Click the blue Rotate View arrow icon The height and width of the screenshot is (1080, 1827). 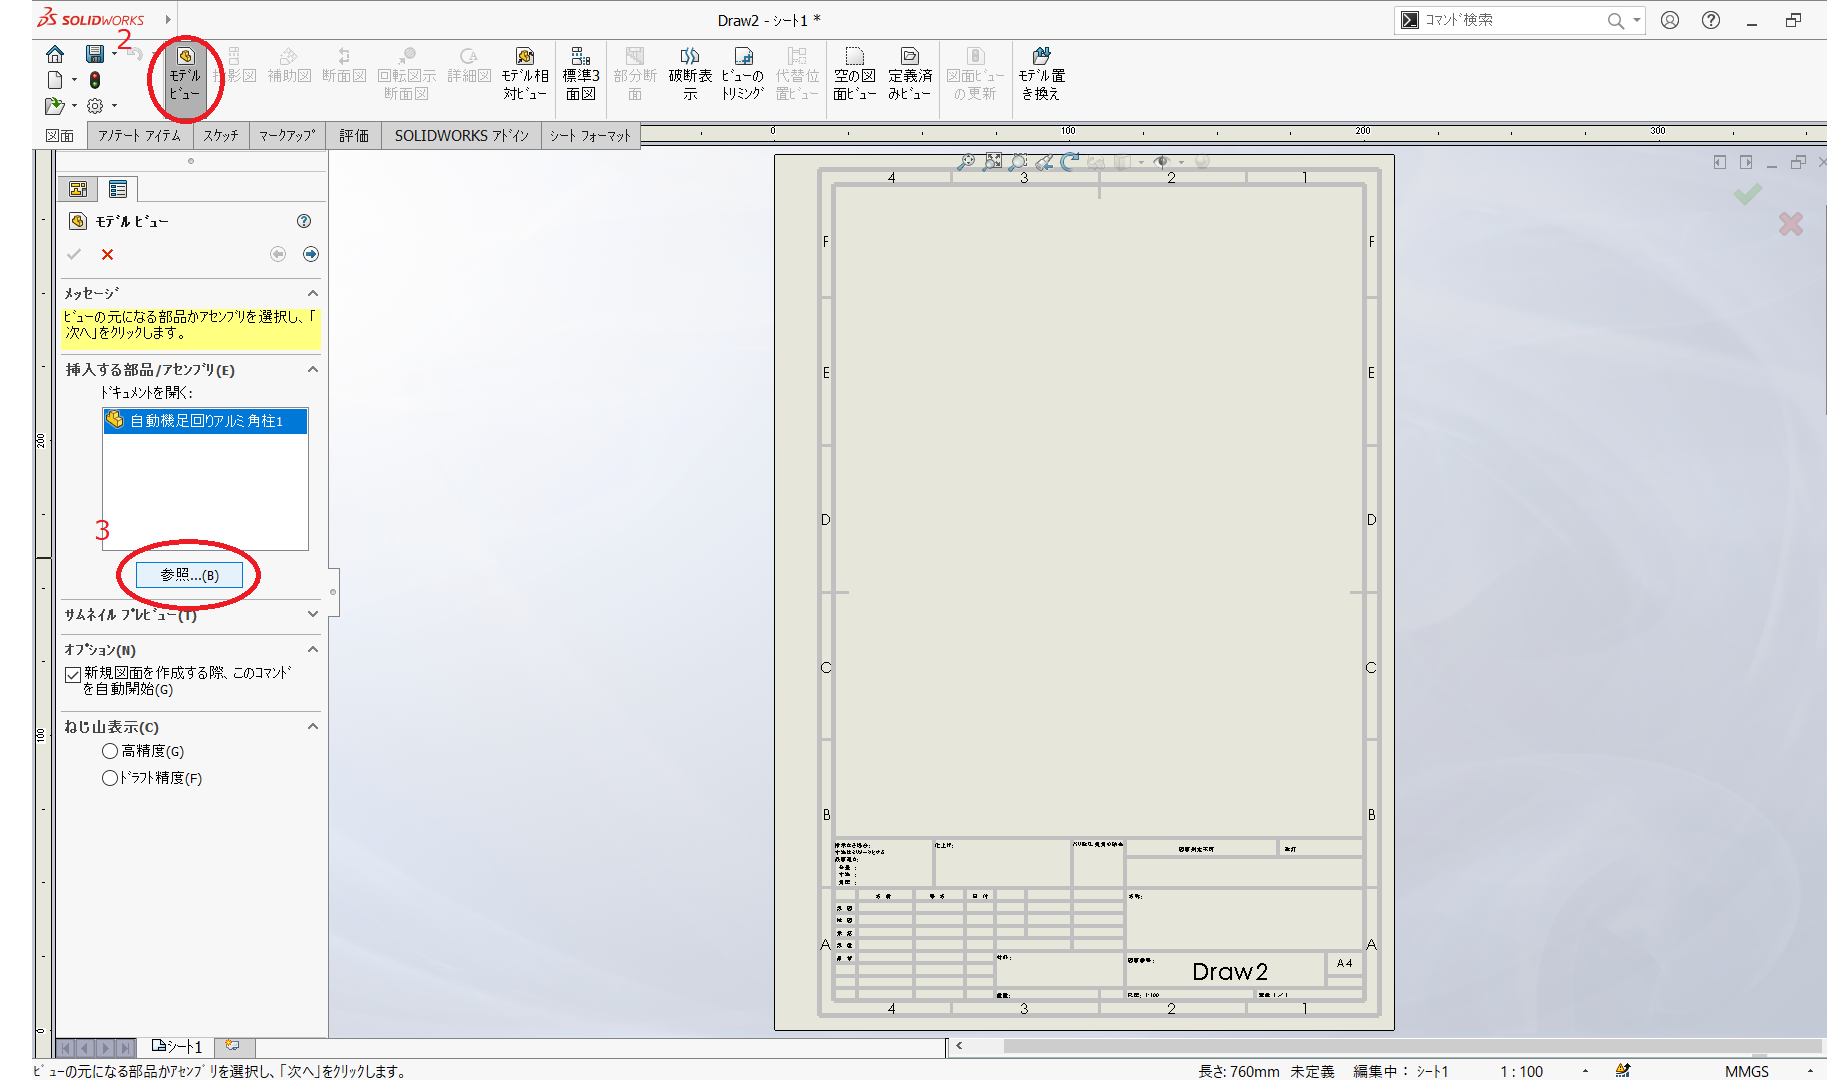(x=1070, y=161)
